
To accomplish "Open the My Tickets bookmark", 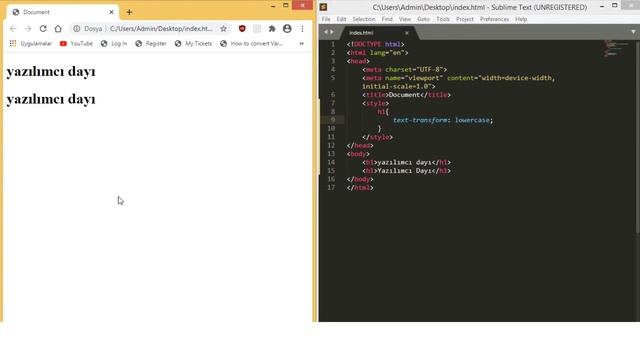I will pos(193,43).
